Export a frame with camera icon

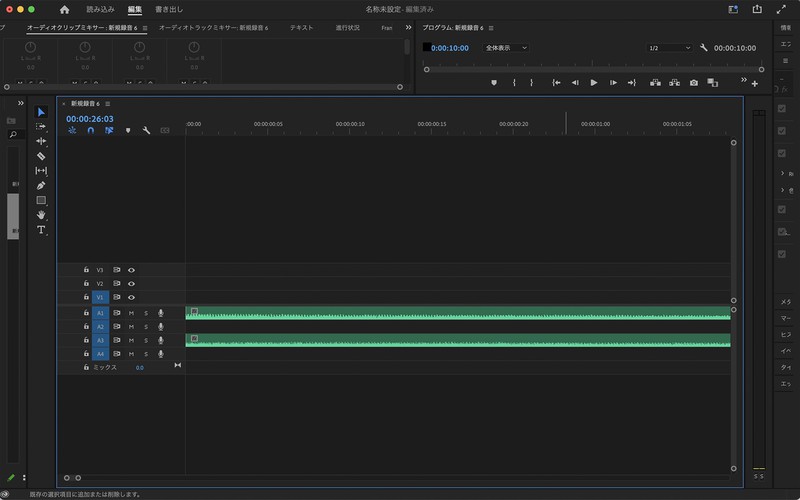pyautogui.click(x=694, y=83)
